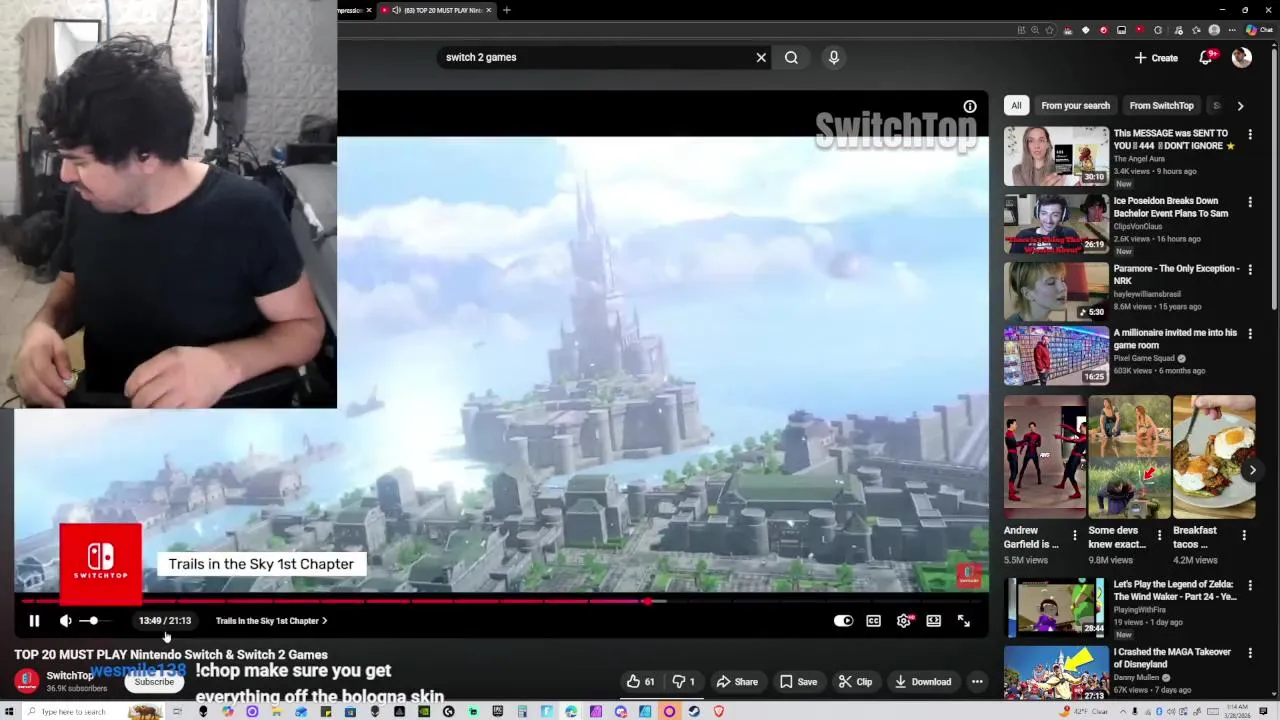Open Steam from the taskbar

coord(694,712)
